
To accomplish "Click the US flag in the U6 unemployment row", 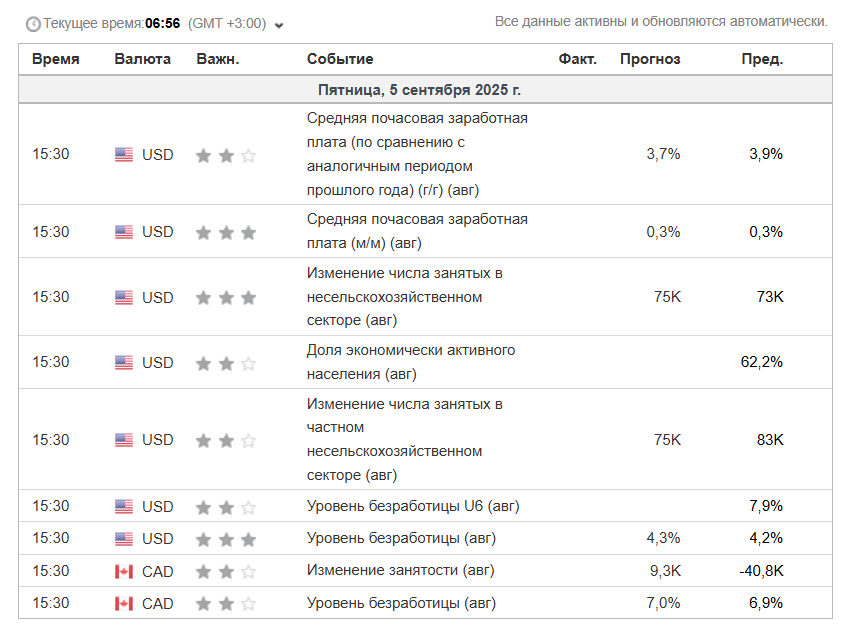I will pyautogui.click(x=124, y=506).
